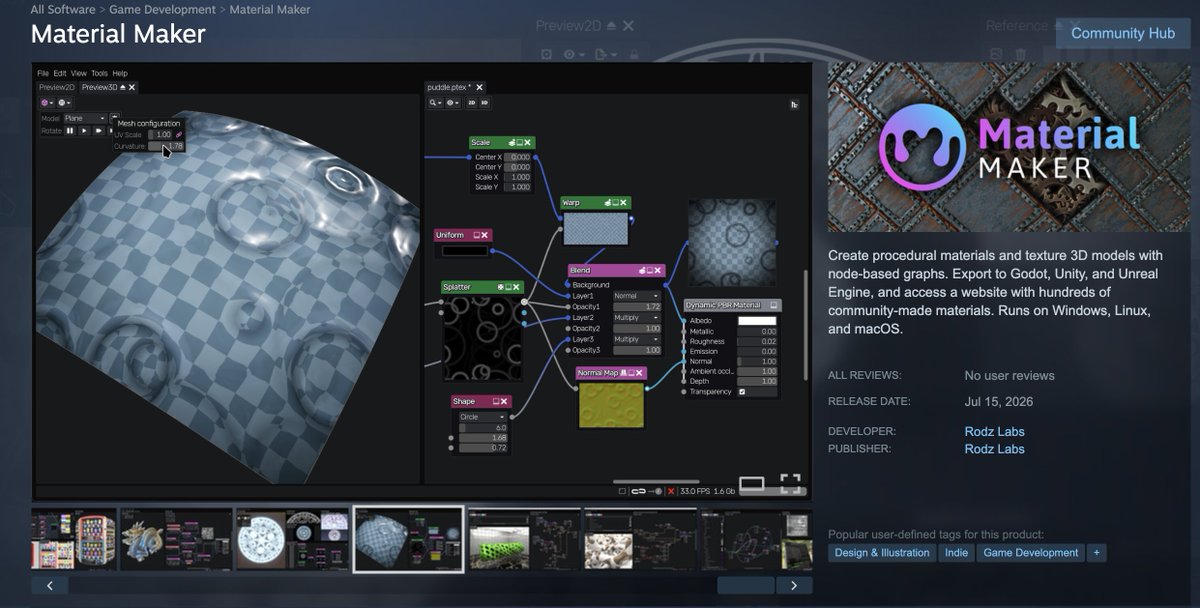Open the Shape node's Circle dropdown

[482, 416]
